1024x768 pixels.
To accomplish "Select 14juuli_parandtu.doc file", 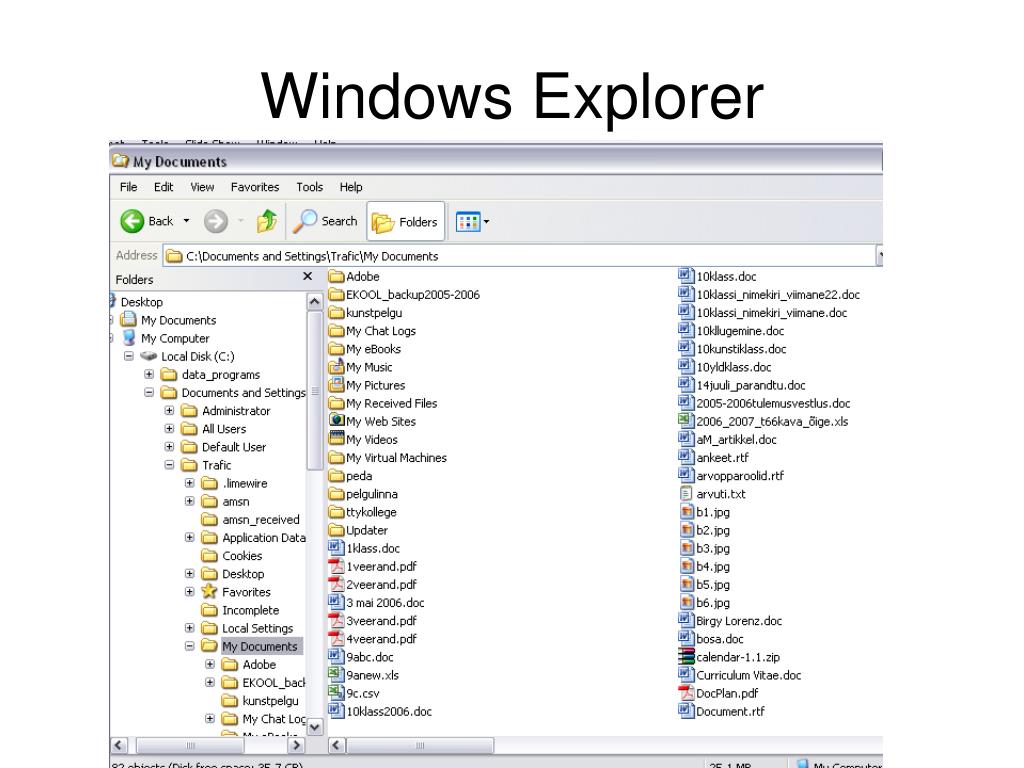I will [x=742, y=385].
